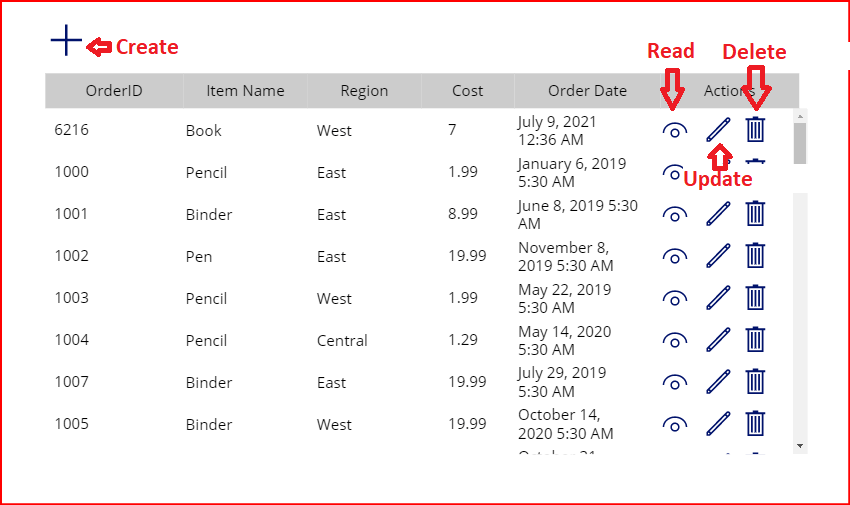Click the plus icon to create order
The image size is (850, 505).
coord(66,41)
